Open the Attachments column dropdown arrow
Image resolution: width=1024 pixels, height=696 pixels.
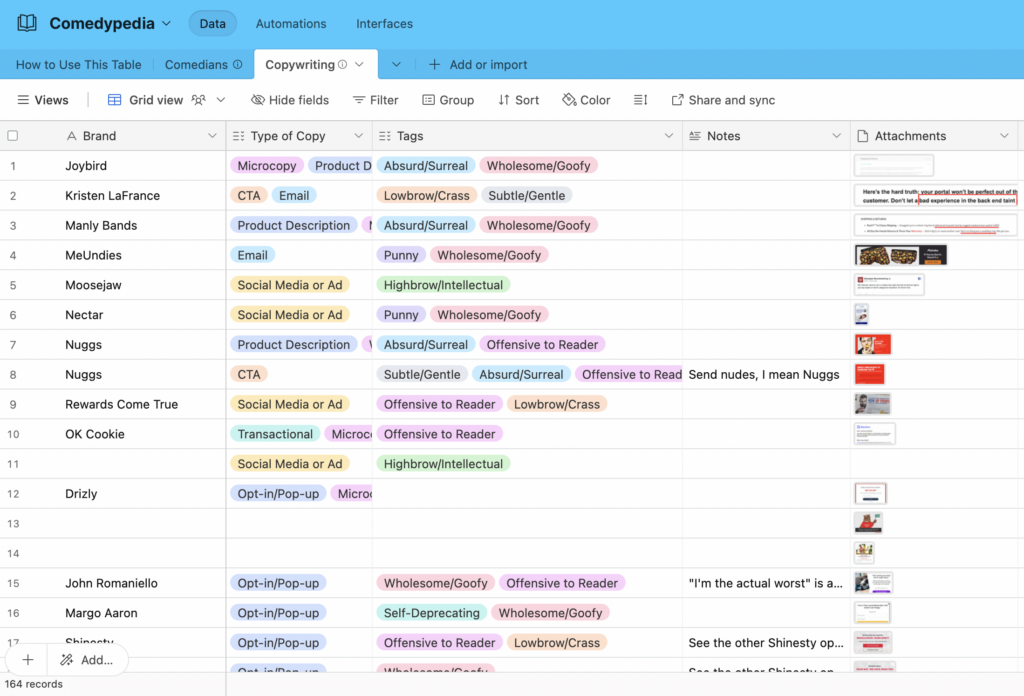point(1004,136)
